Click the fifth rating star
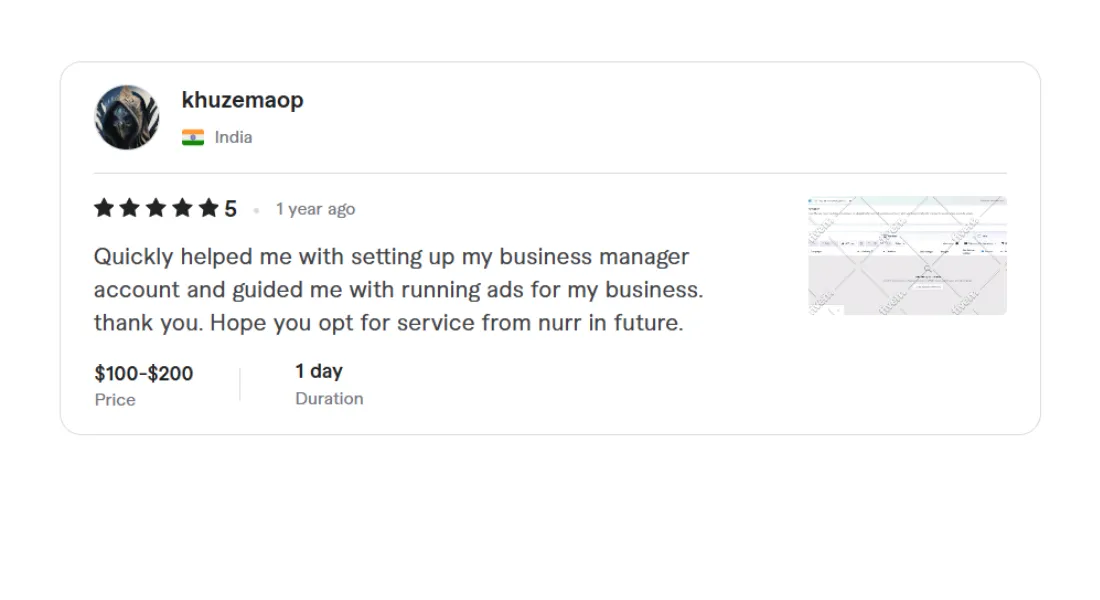Viewport: 1100px width, 600px height. tap(208, 208)
